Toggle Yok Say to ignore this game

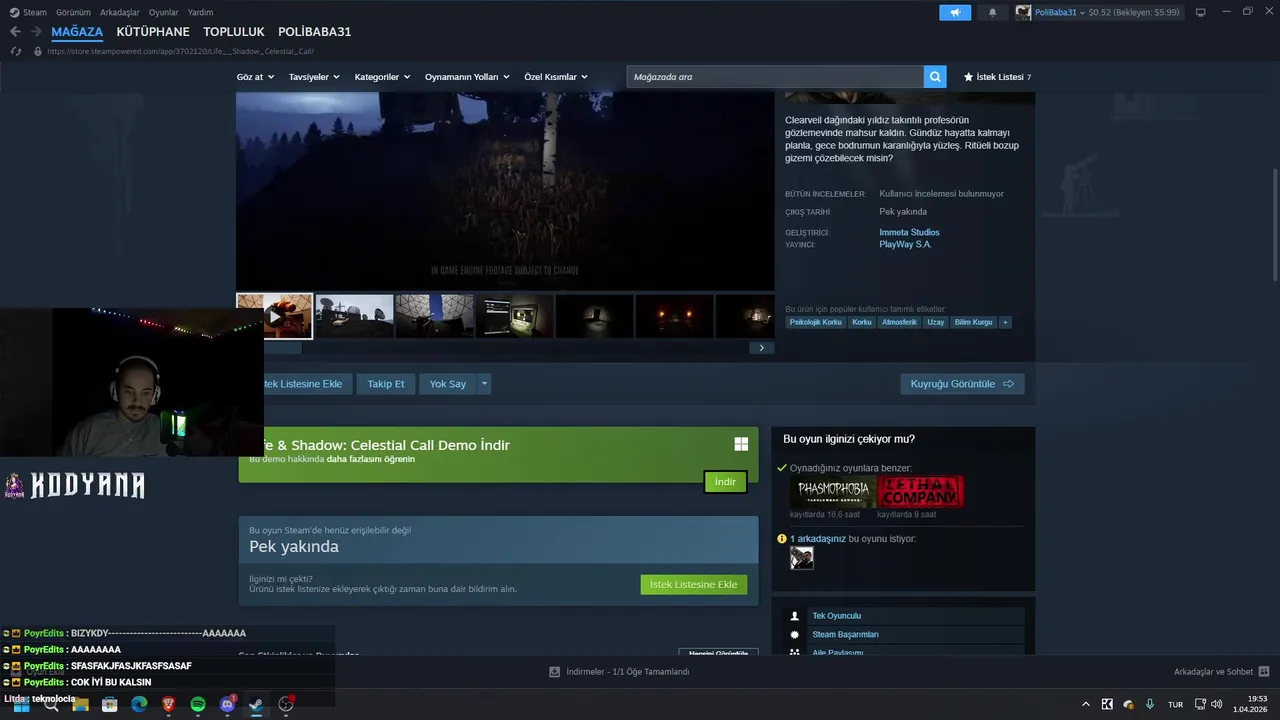pos(448,384)
